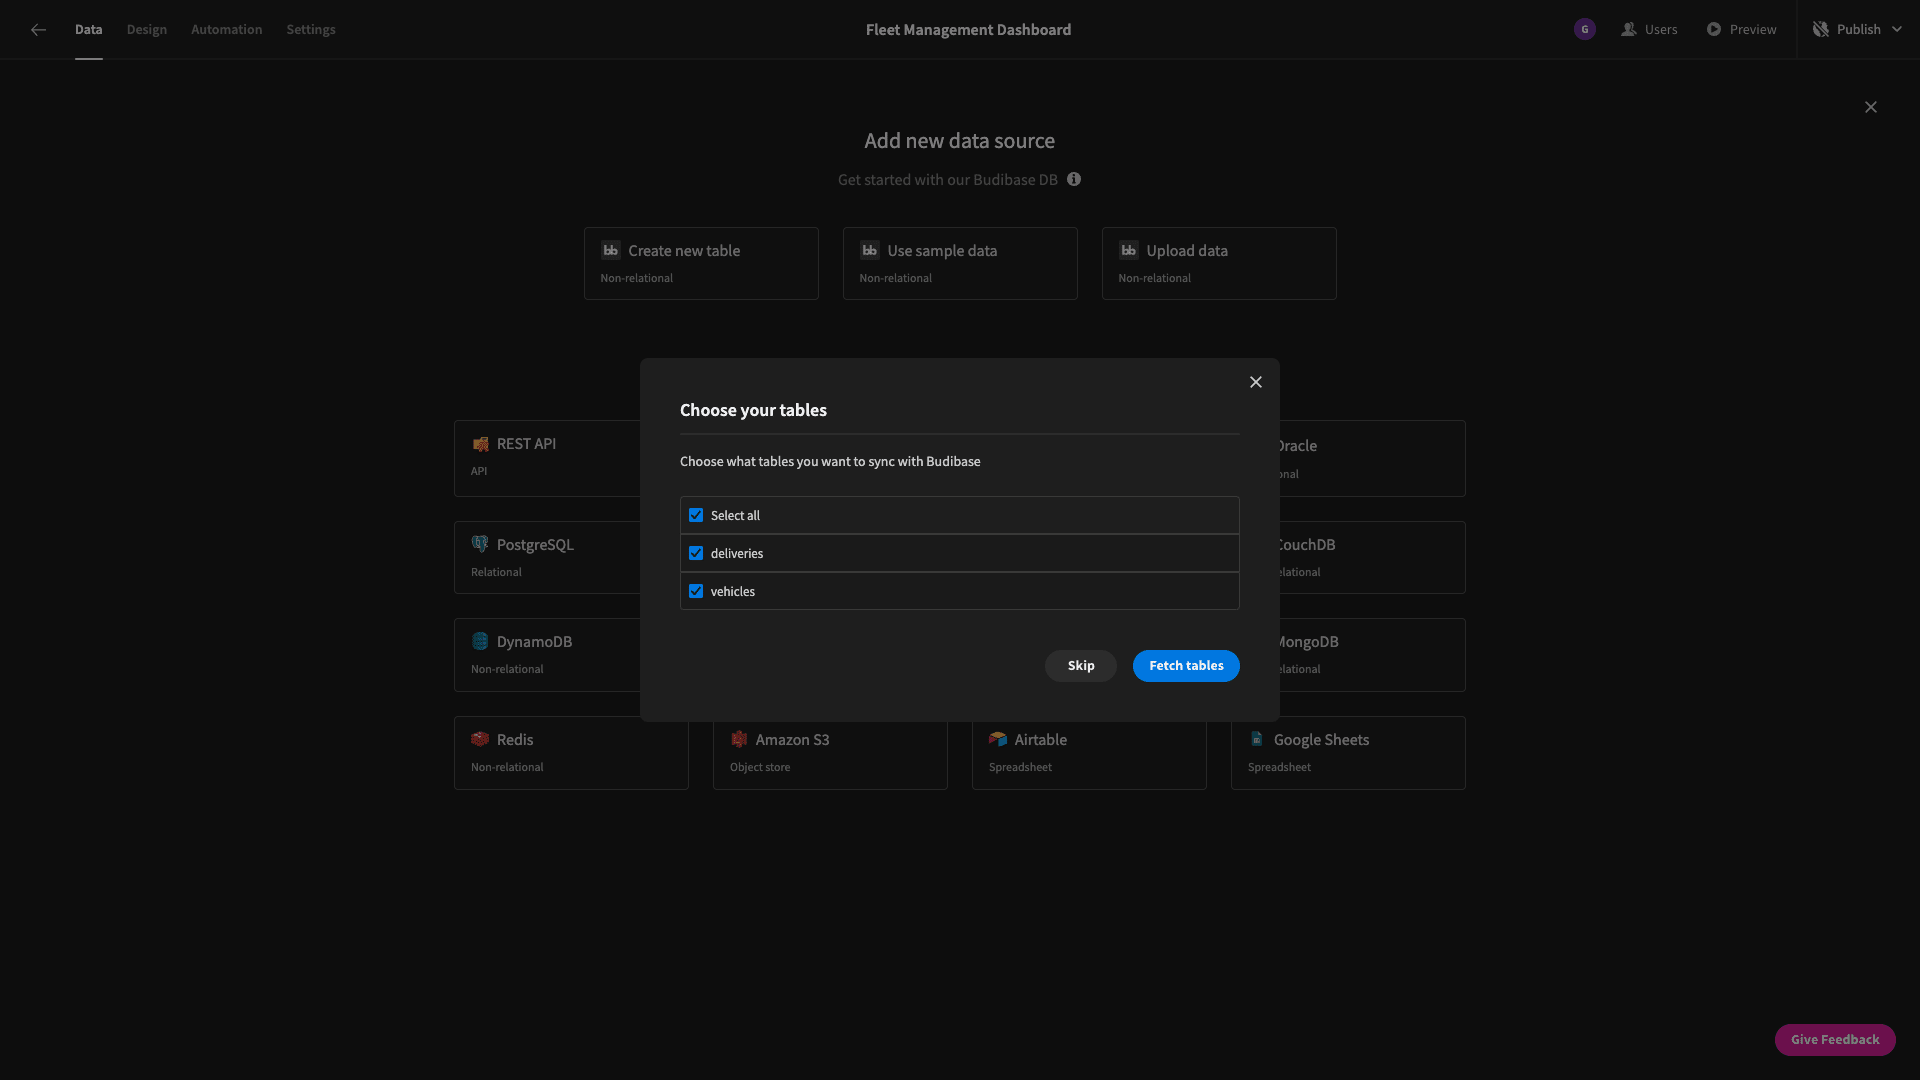
Task: Click the "vehicles" table name
Action: pos(733,592)
